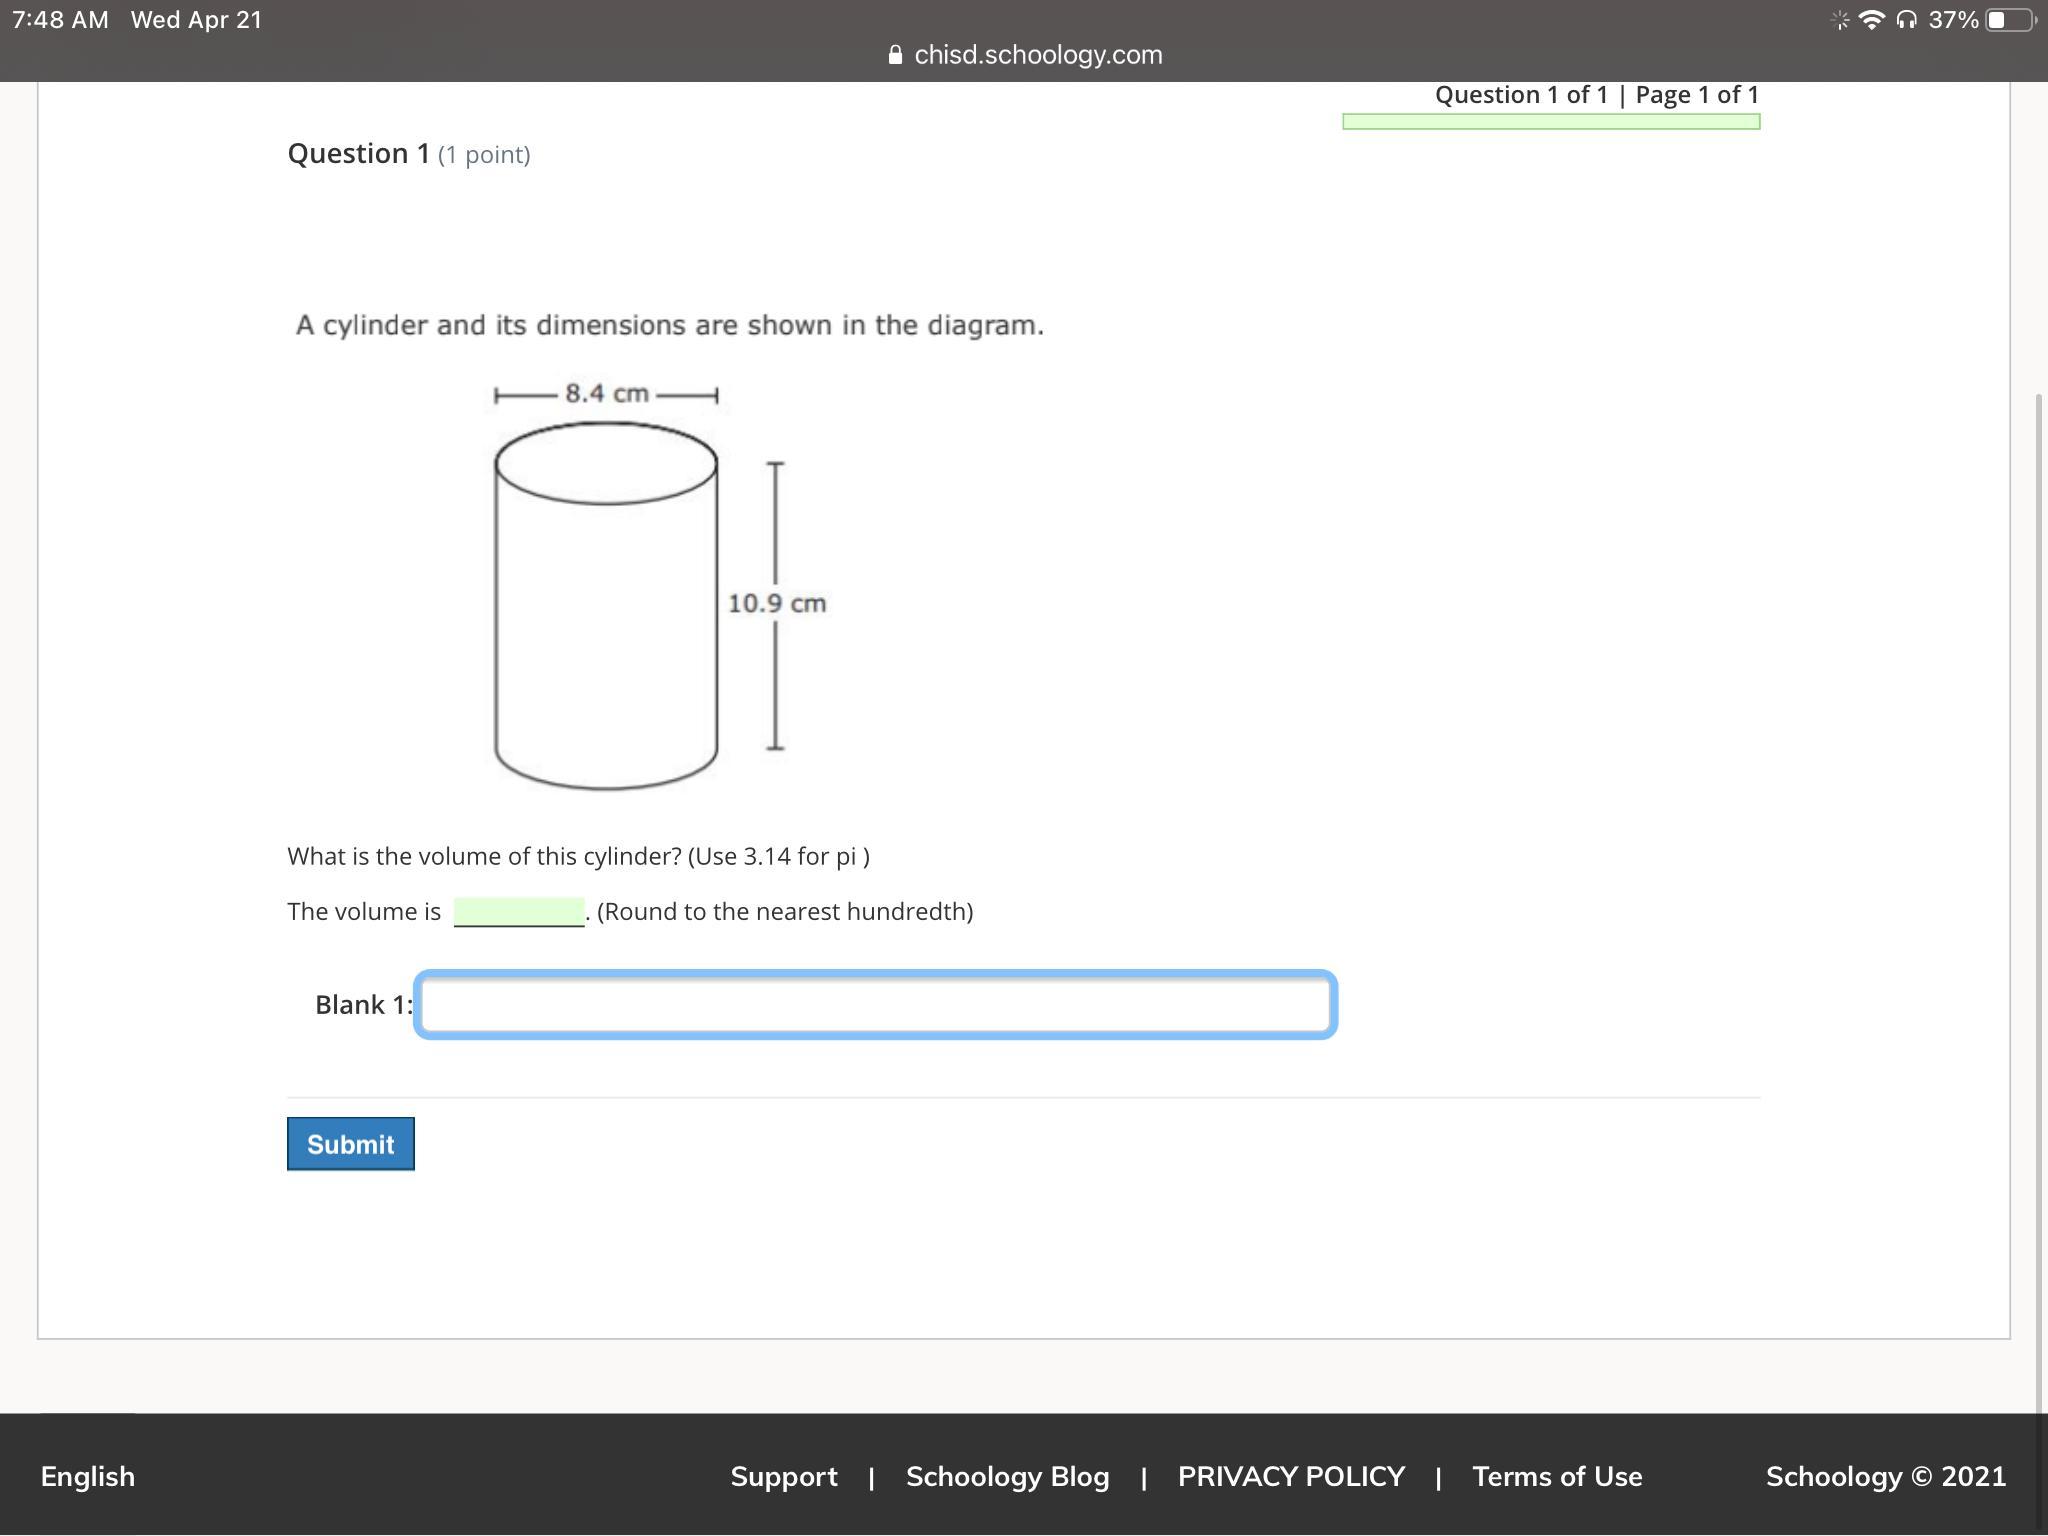Tap the lock icon beside the URL
This screenshot has height=1536, width=2048.
(895, 55)
